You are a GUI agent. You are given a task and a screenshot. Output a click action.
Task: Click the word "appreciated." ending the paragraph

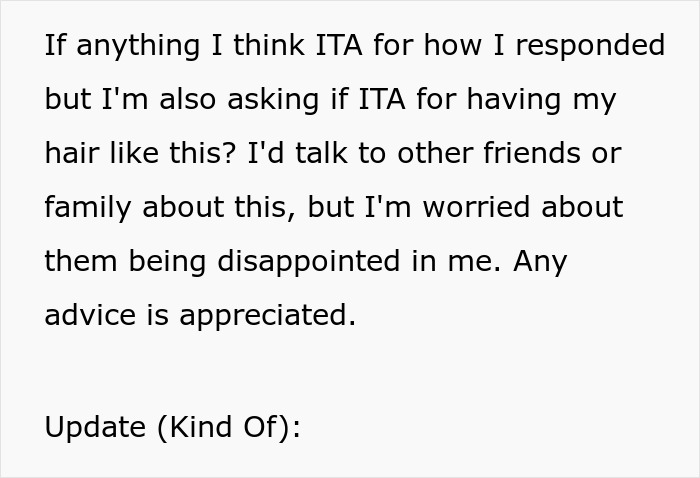[x=267, y=316]
